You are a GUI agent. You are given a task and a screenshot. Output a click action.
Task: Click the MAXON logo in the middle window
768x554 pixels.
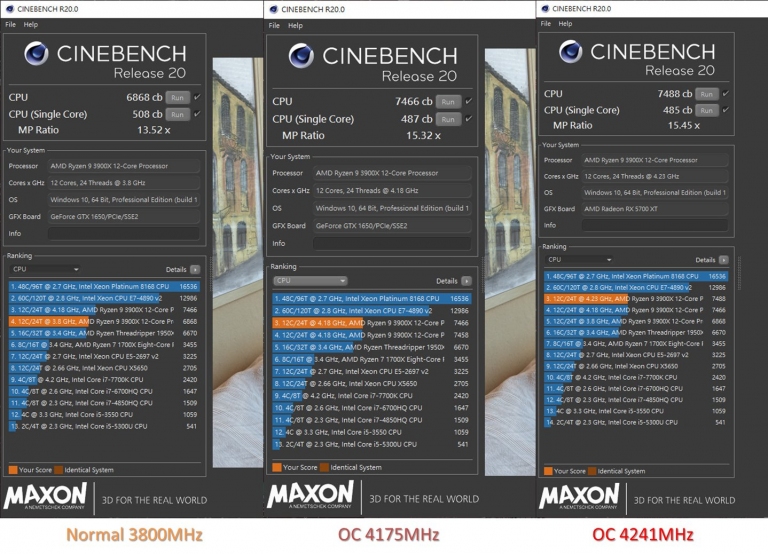pyautogui.click(x=310, y=495)
